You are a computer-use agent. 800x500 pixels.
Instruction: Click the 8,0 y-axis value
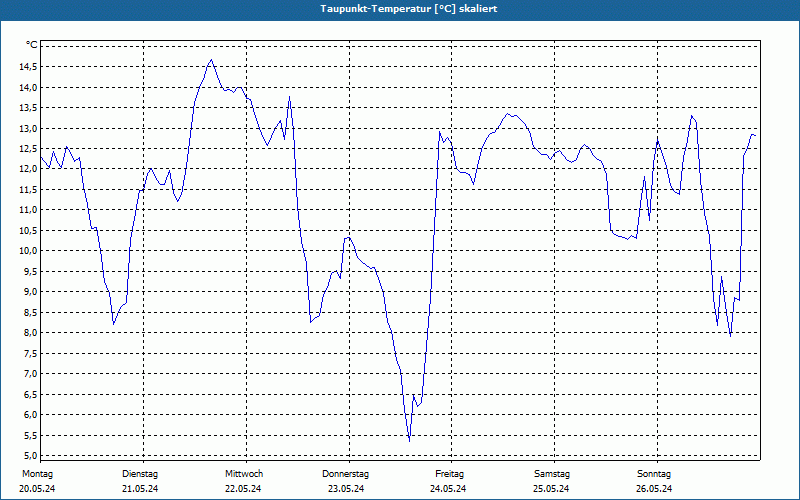[31, 333]
